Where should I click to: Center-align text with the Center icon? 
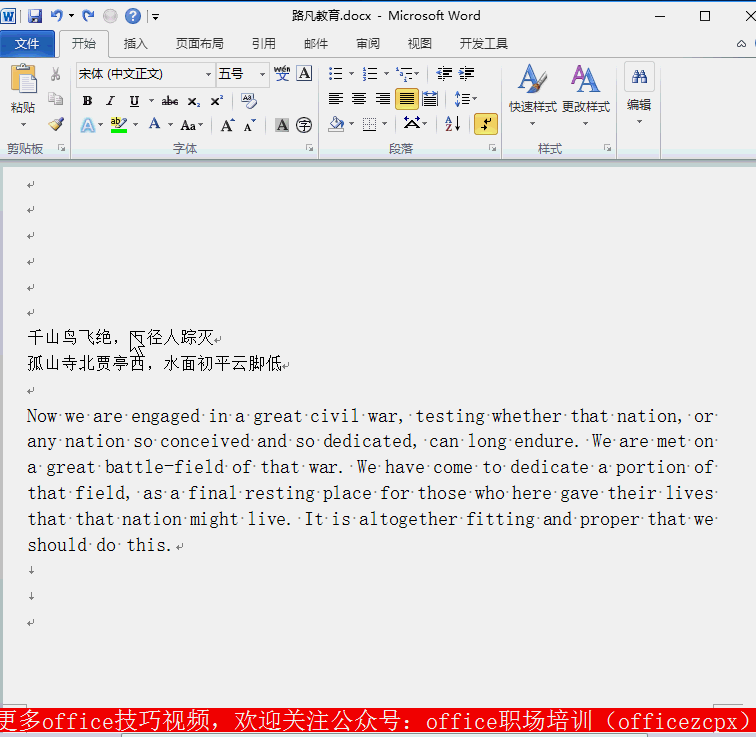point(359,99)
